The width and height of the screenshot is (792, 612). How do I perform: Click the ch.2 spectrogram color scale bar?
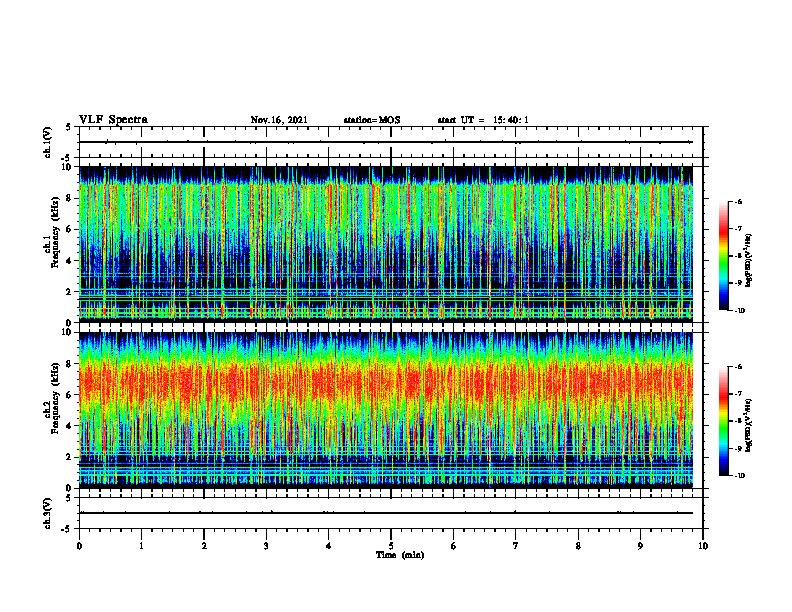point(723,421)
